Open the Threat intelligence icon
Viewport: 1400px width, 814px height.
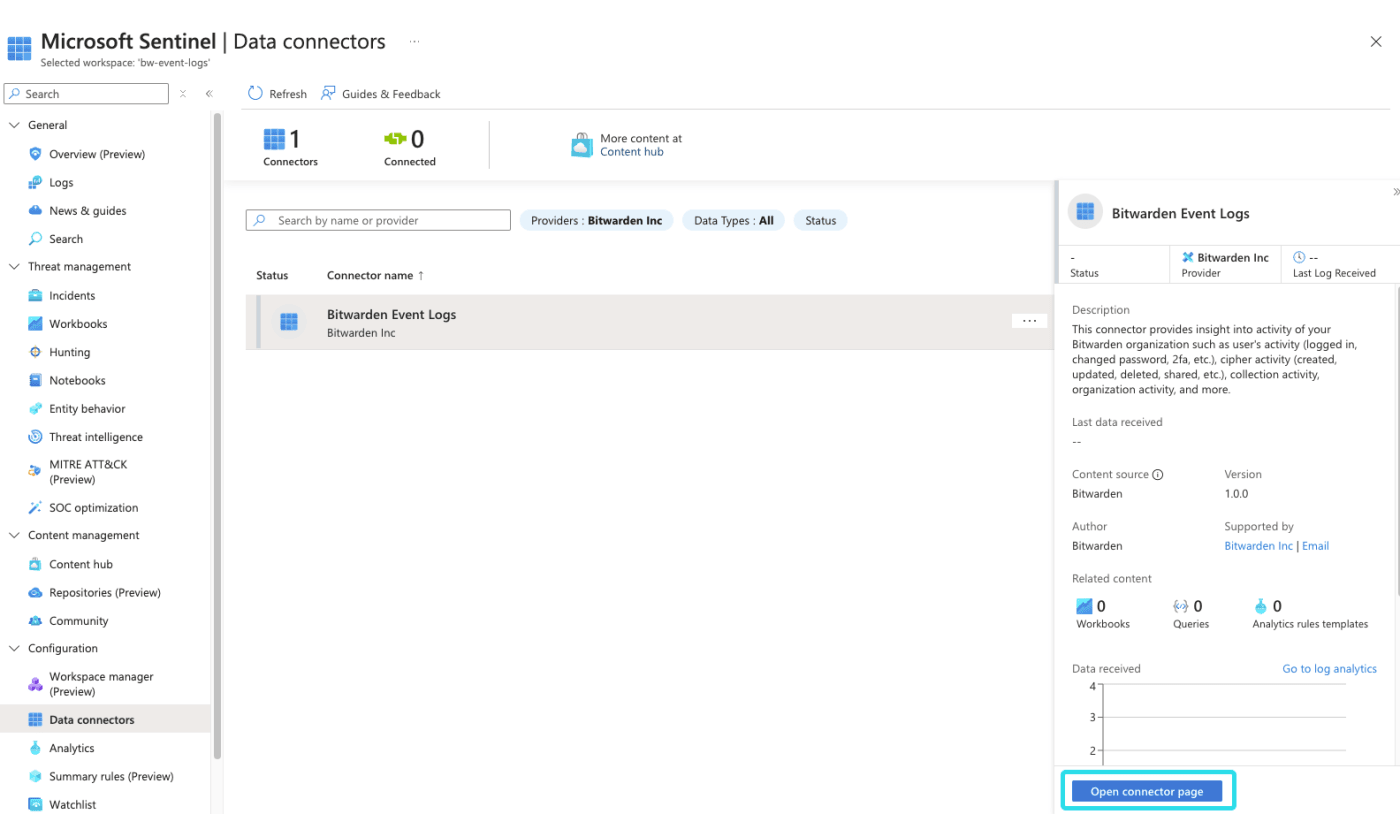(x=35, y=436)
